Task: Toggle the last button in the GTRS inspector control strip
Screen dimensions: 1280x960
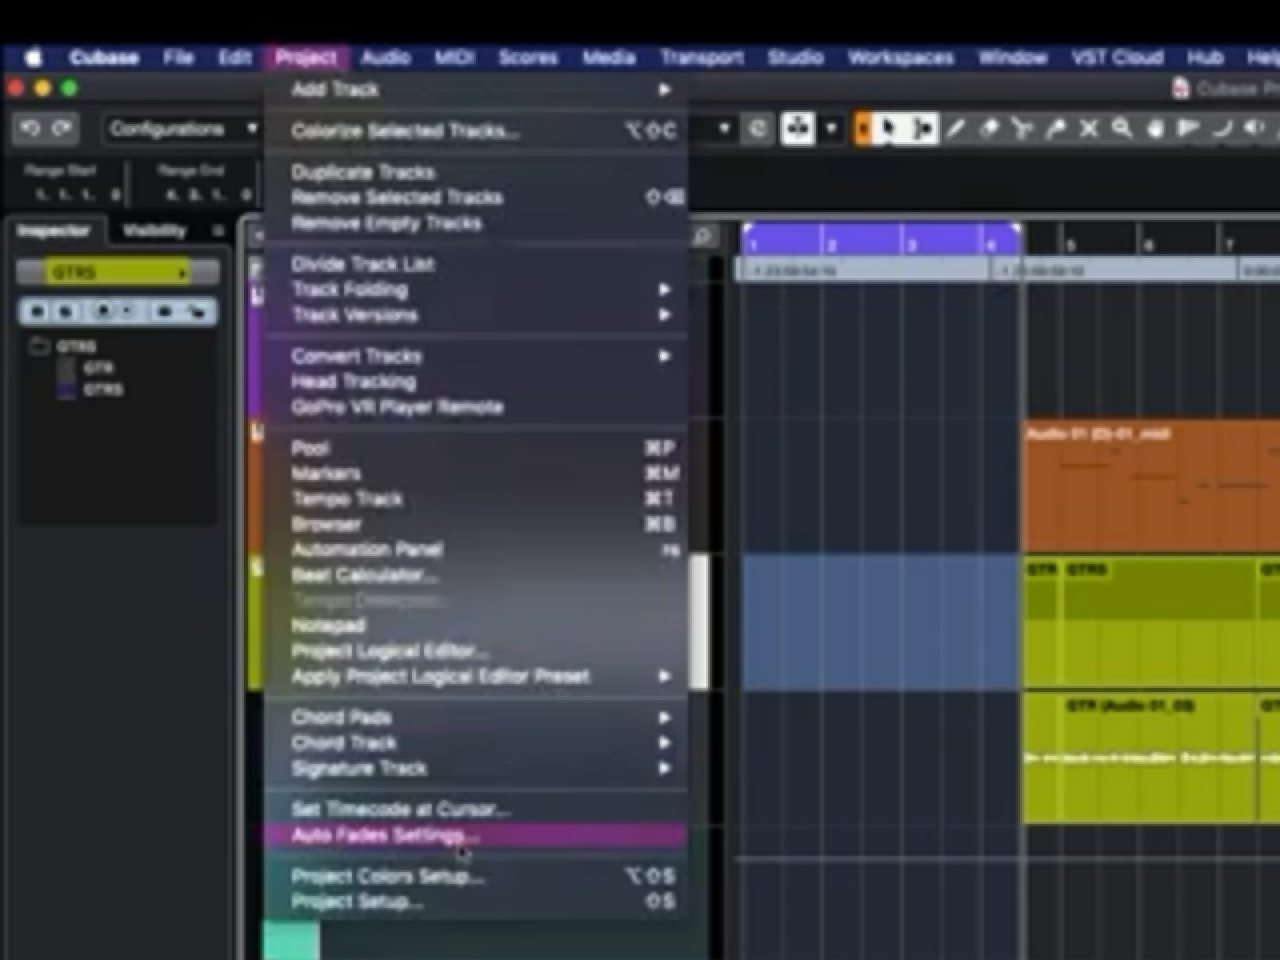Action: click(198, 312)
